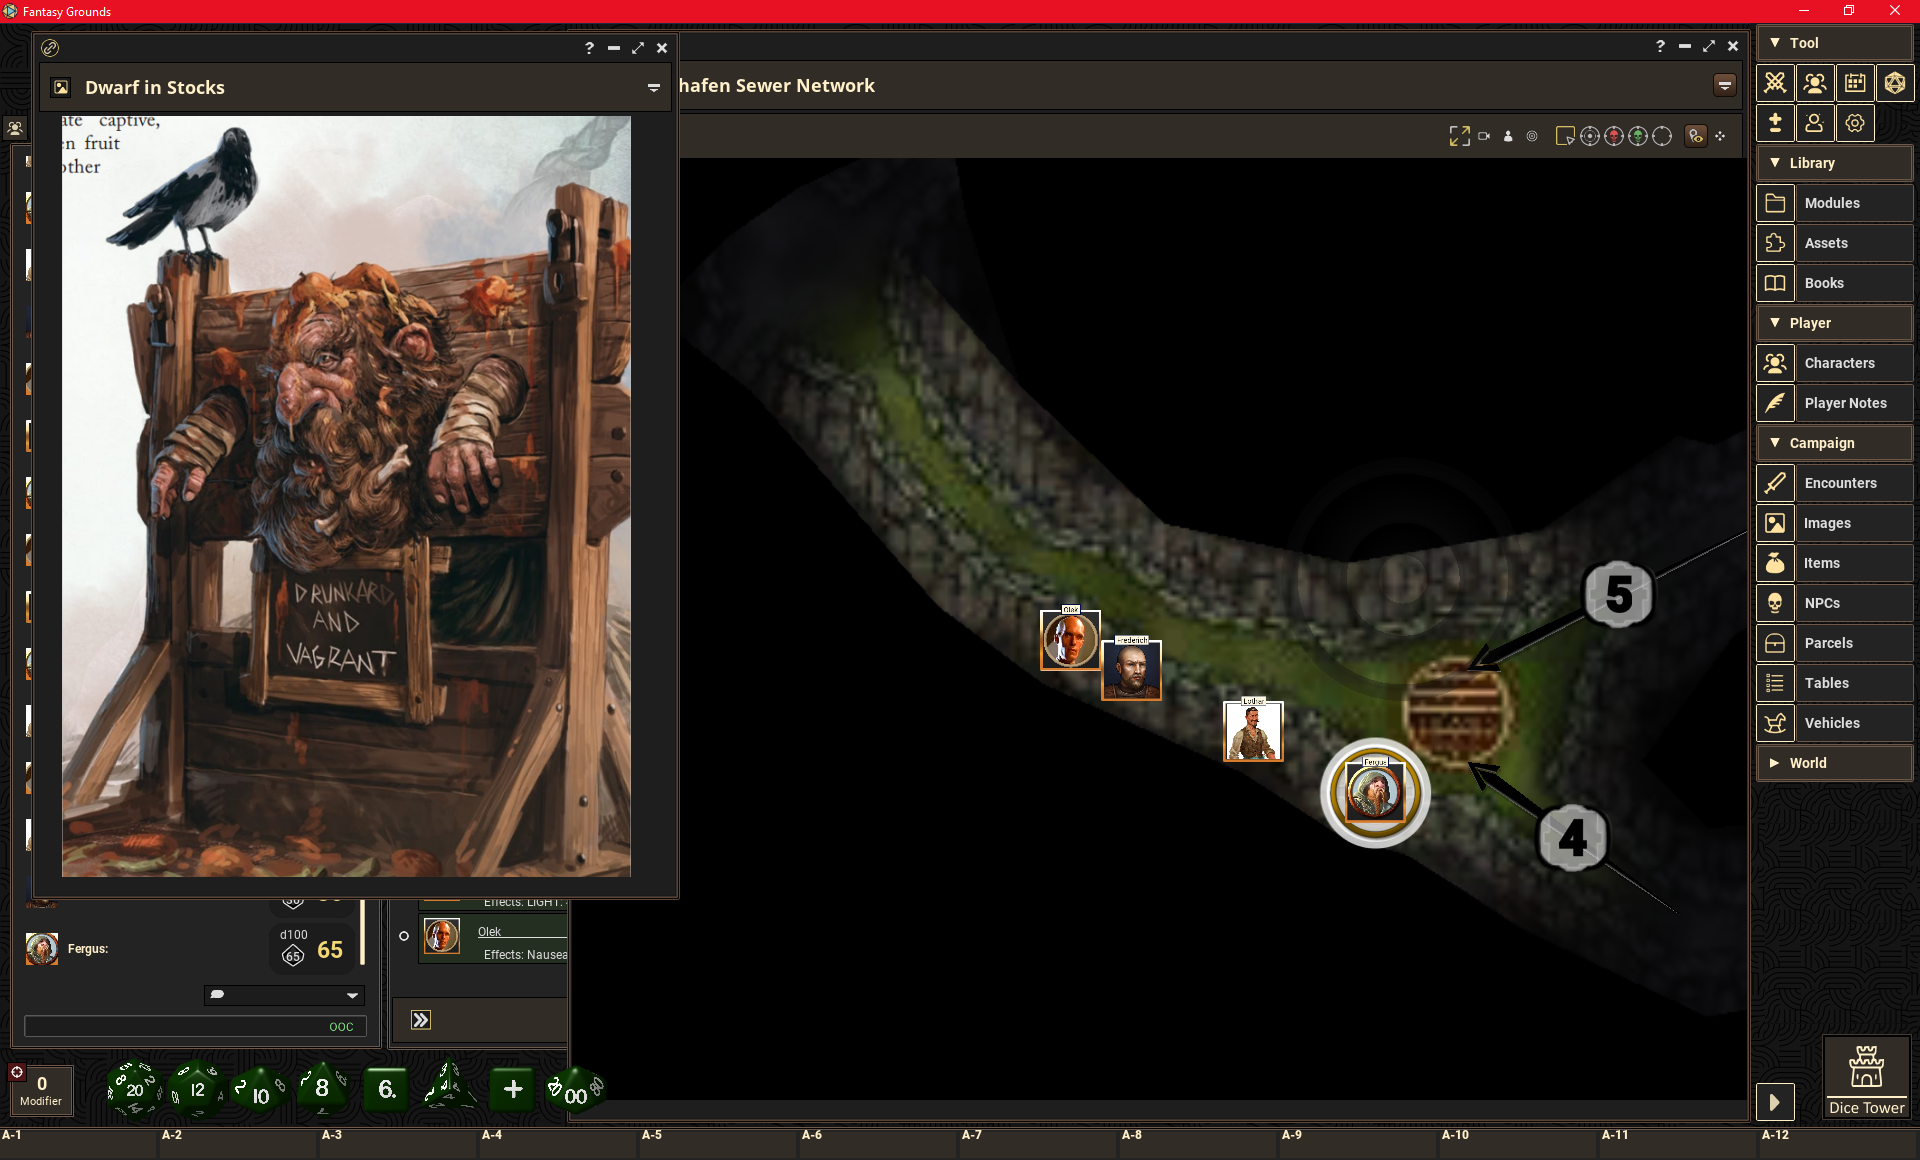Open the dice color selection icon

tap(1895, 83)
